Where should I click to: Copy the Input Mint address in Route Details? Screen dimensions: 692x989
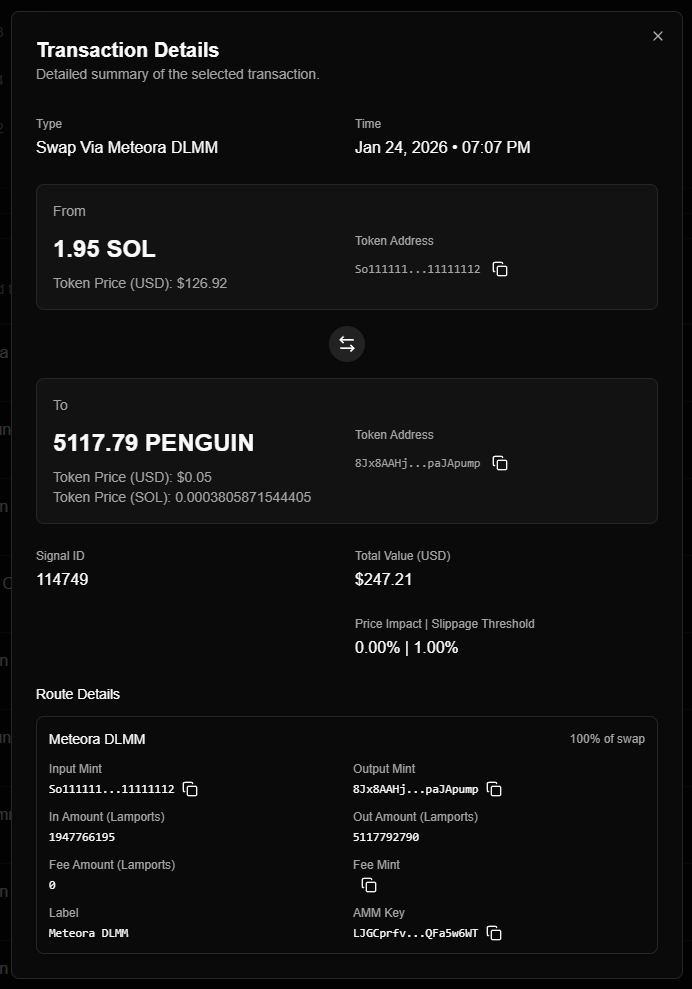point(190,789)
